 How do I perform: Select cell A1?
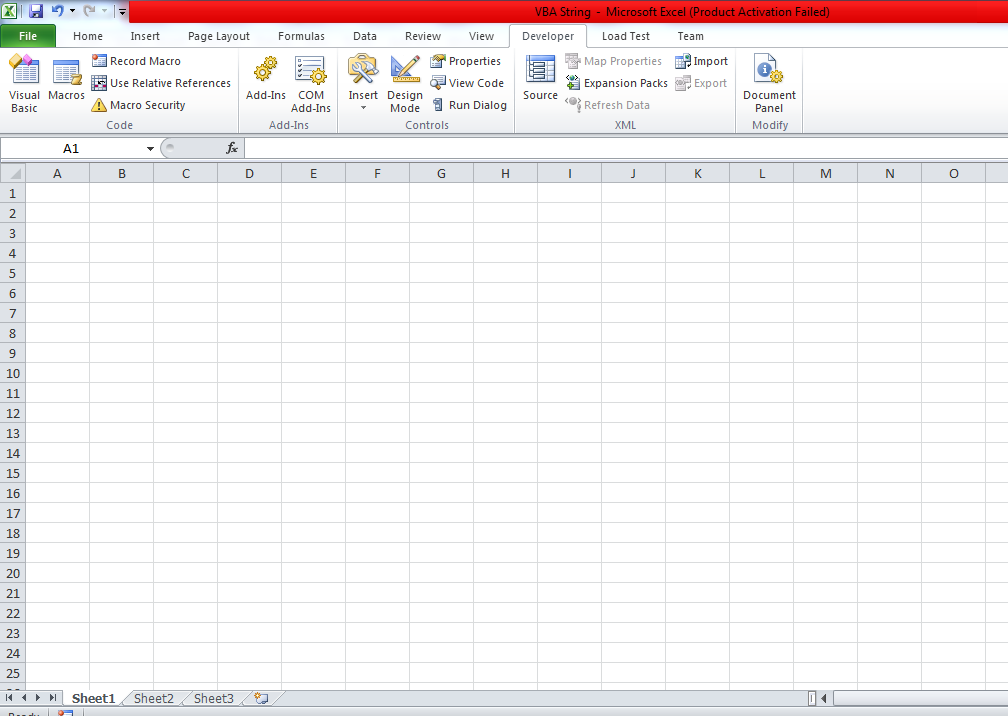tap(57, 193)
